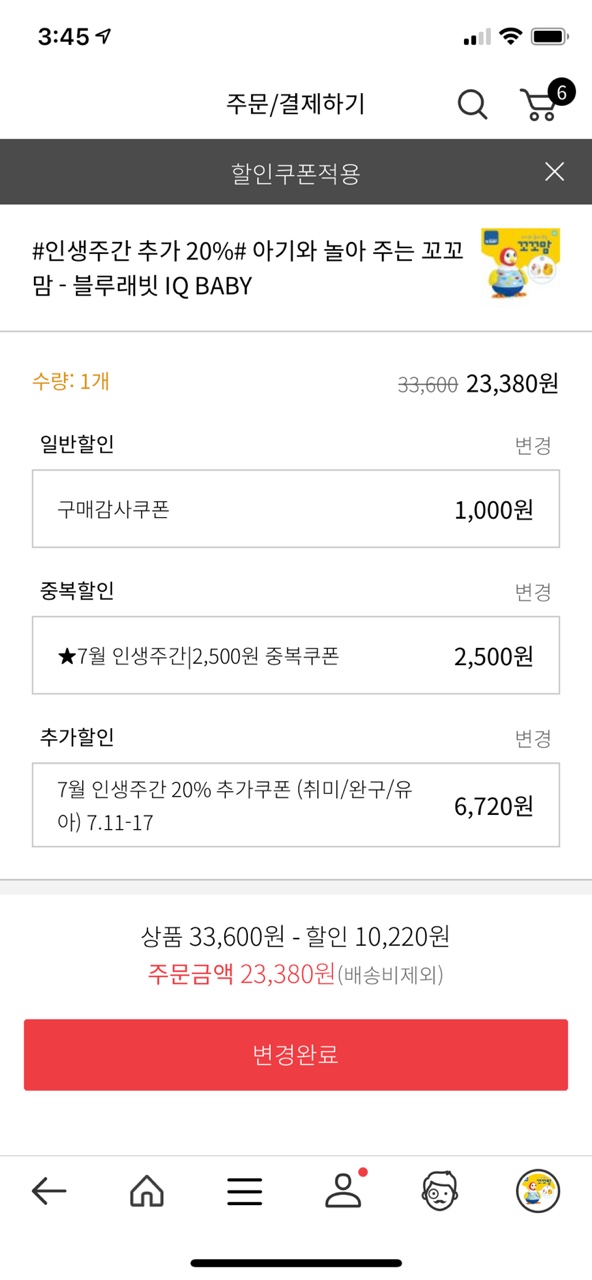Tap the product title 아기와 놀아 주는 꼬꼬맘
Screen dimensions: 592x1280
click(x=247, y=268)
